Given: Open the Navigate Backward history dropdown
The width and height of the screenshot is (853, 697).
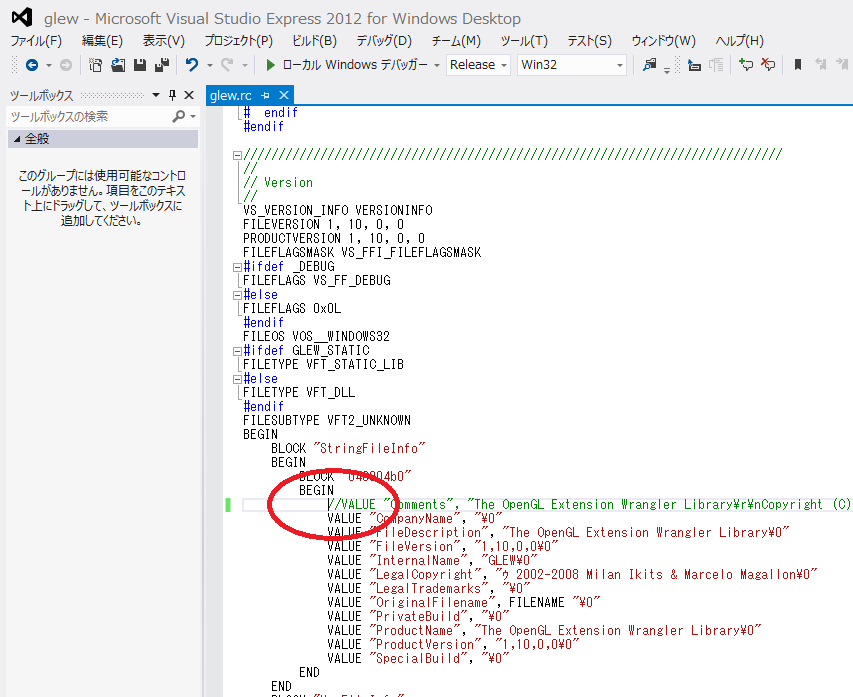Looking at the screenshot, I should coord(48,65).
